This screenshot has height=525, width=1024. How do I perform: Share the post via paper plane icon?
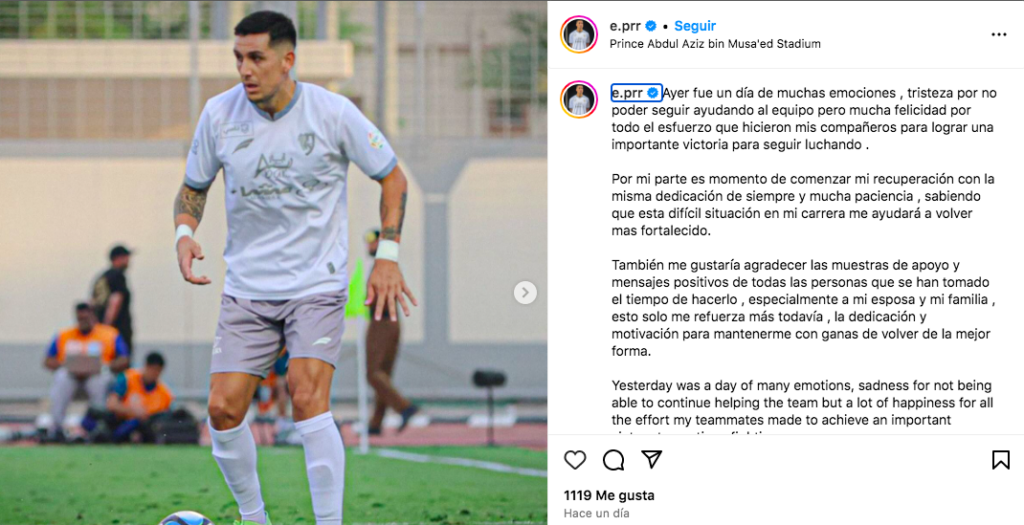pyautogui.click(x=652, y=460)
